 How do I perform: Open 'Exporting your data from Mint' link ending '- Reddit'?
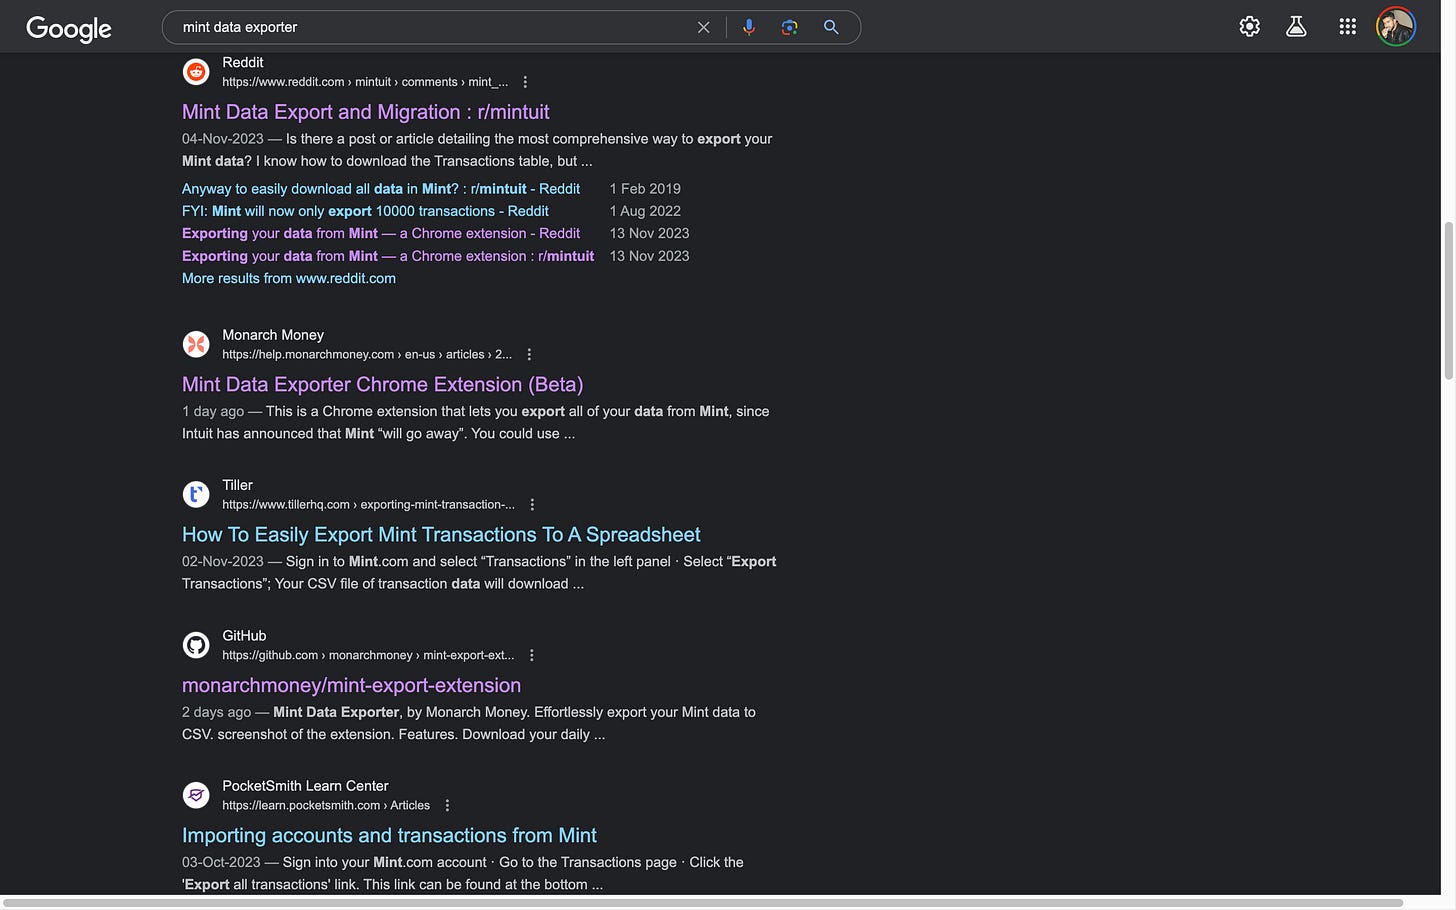(x=381, y=233)
